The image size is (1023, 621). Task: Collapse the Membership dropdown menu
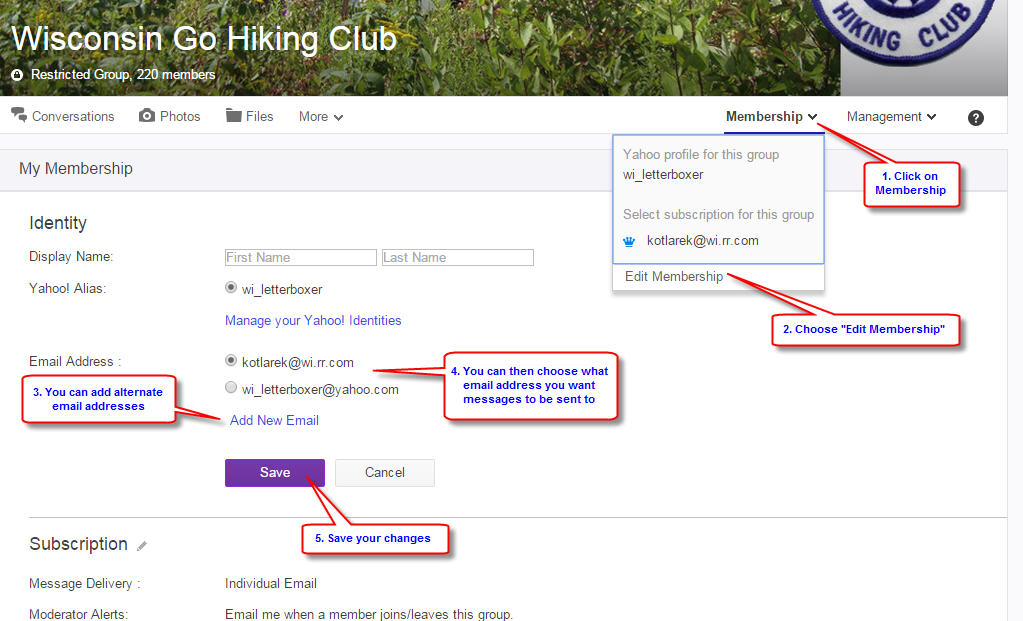pos(771,117)
